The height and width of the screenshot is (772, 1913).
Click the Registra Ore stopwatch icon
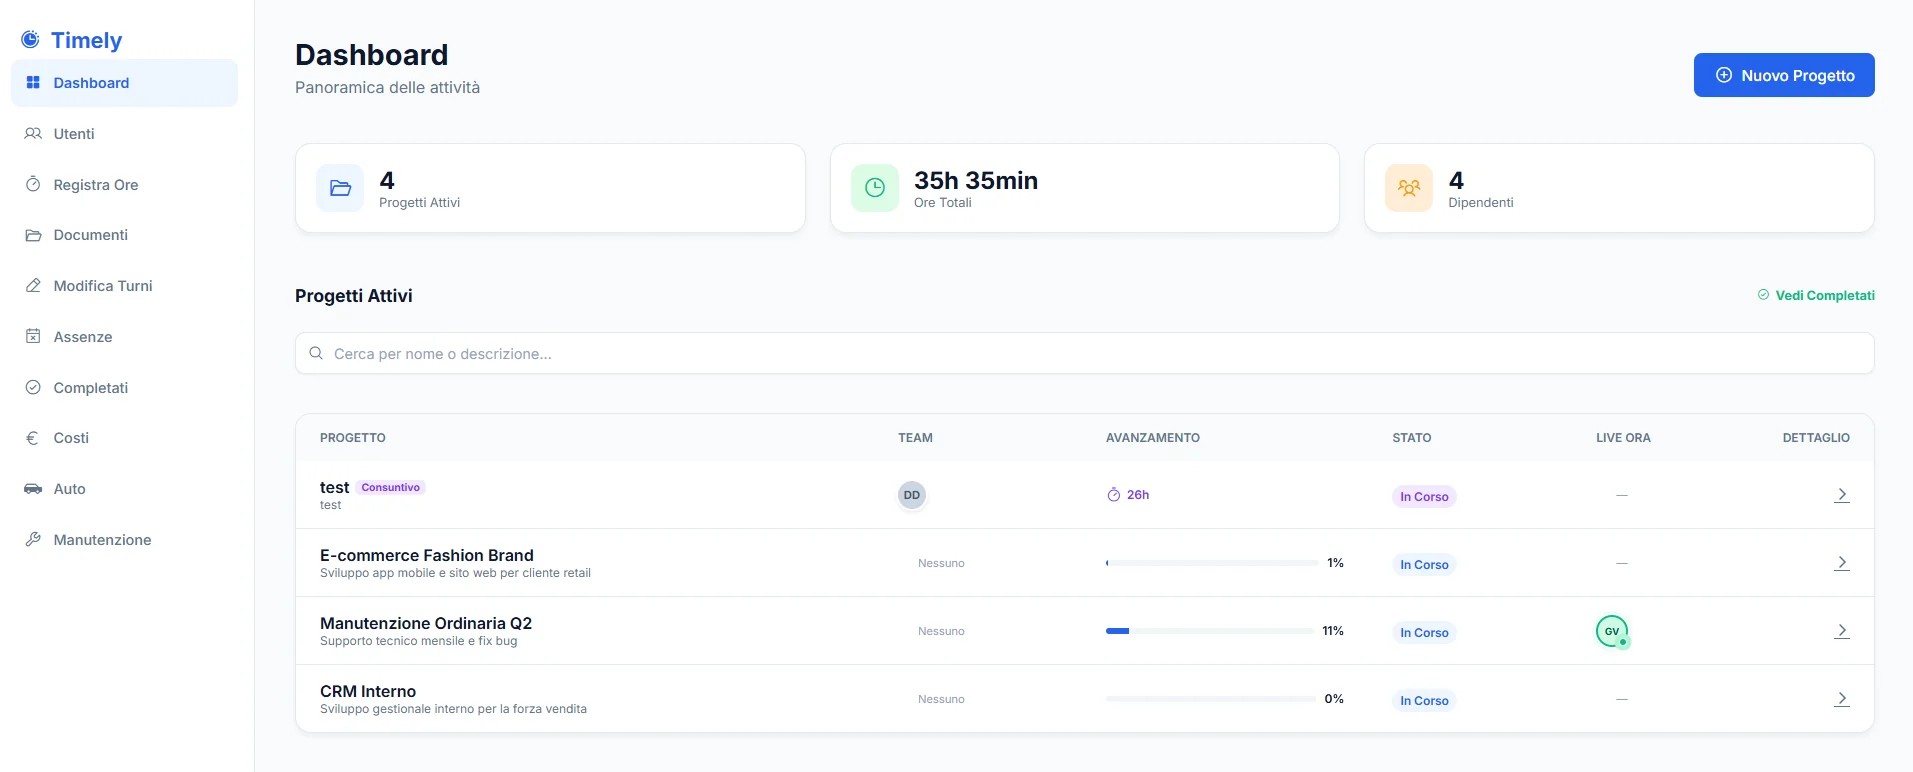[33, 184]
